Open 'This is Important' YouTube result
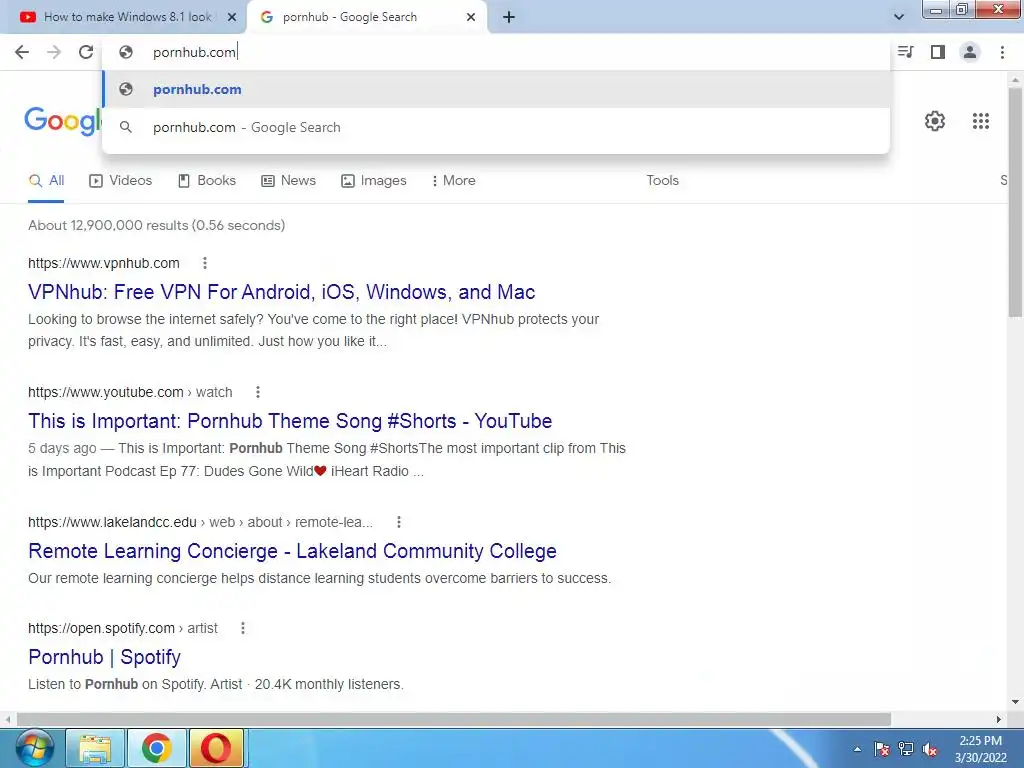 (290, 421)
